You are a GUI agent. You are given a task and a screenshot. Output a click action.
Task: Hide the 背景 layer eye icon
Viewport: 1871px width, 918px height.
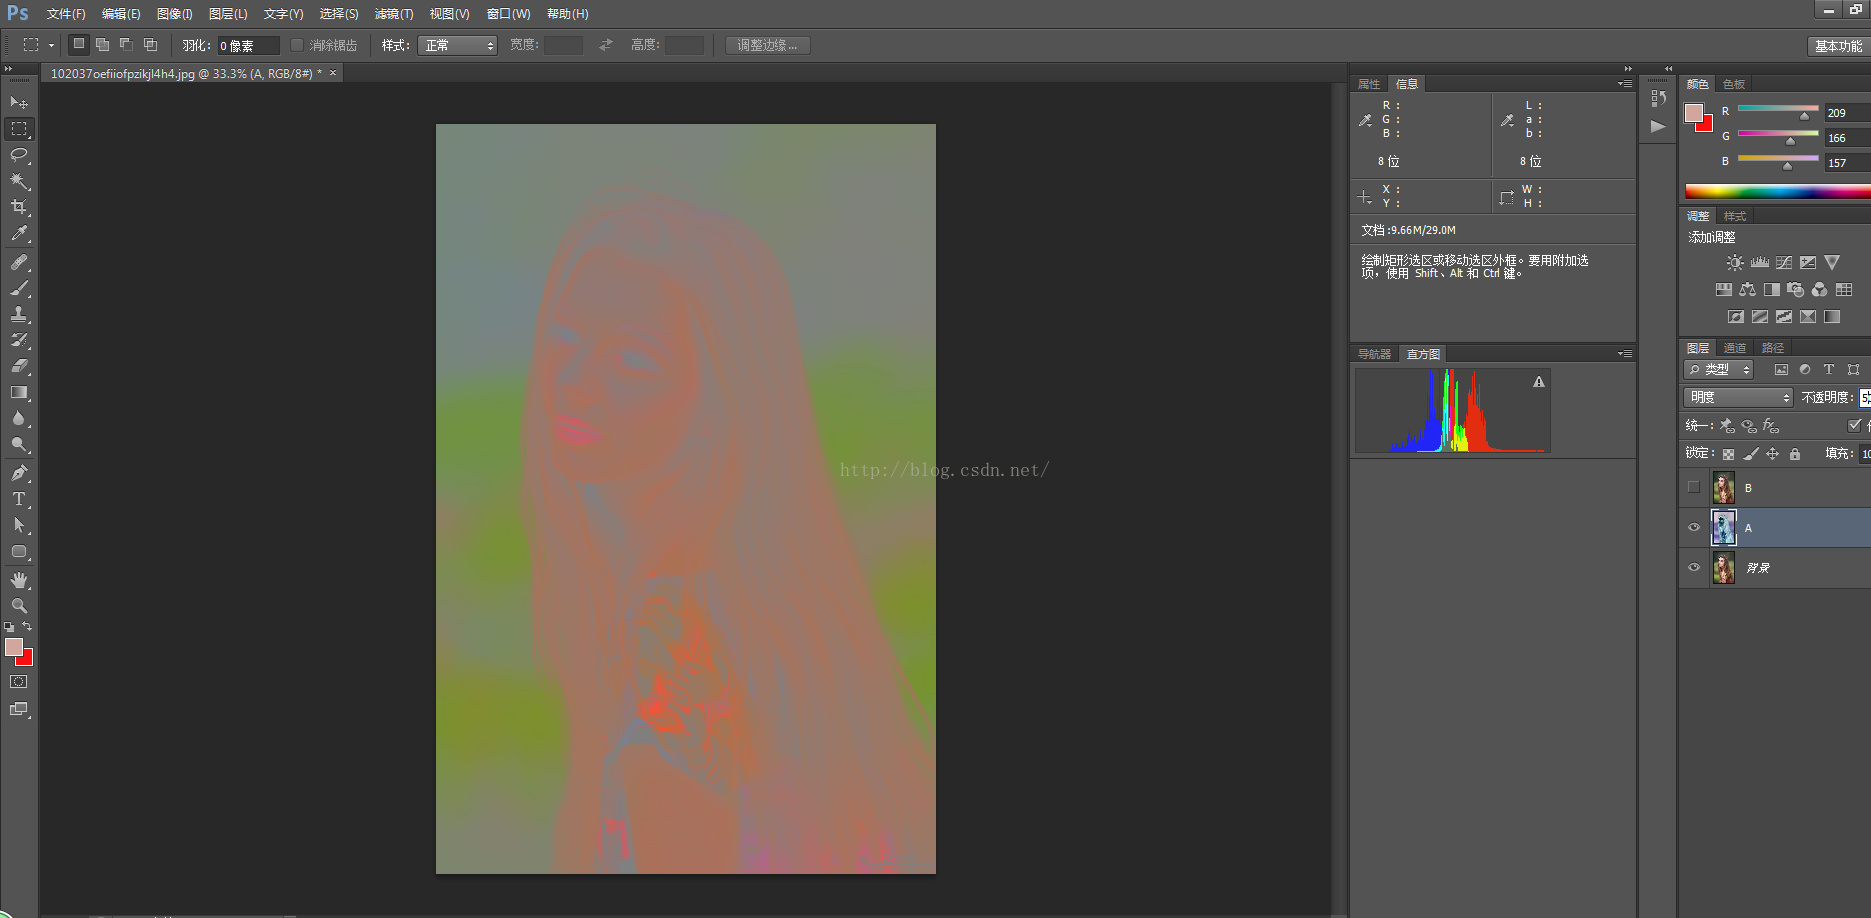tap(1693, 567)
